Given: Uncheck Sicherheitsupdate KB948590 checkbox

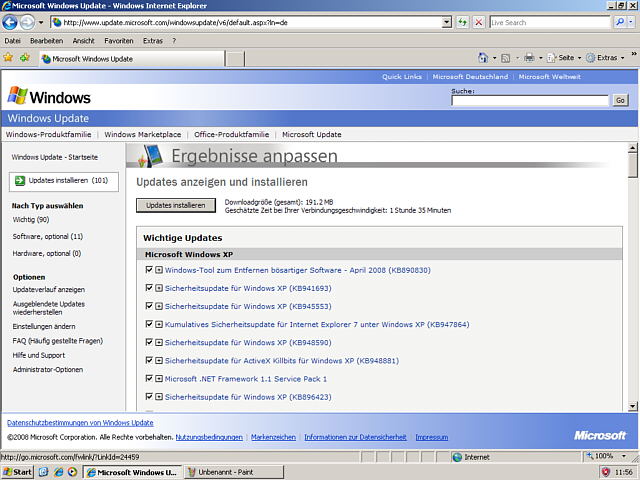Looking at the screenshot, I should coord(149,342).
